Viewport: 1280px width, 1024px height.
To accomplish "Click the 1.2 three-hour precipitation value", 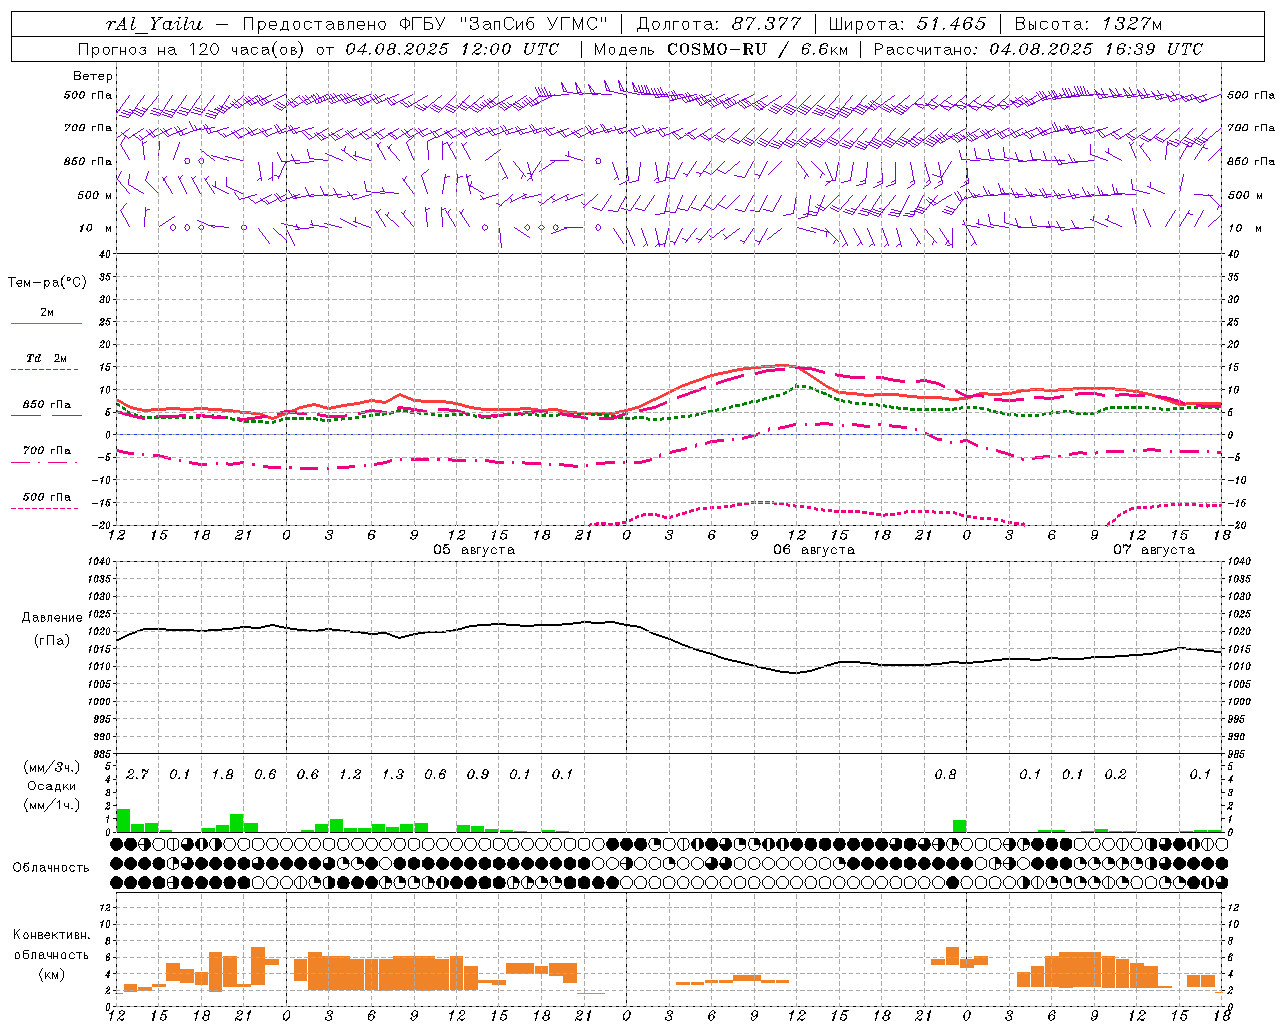I will 350,775.
